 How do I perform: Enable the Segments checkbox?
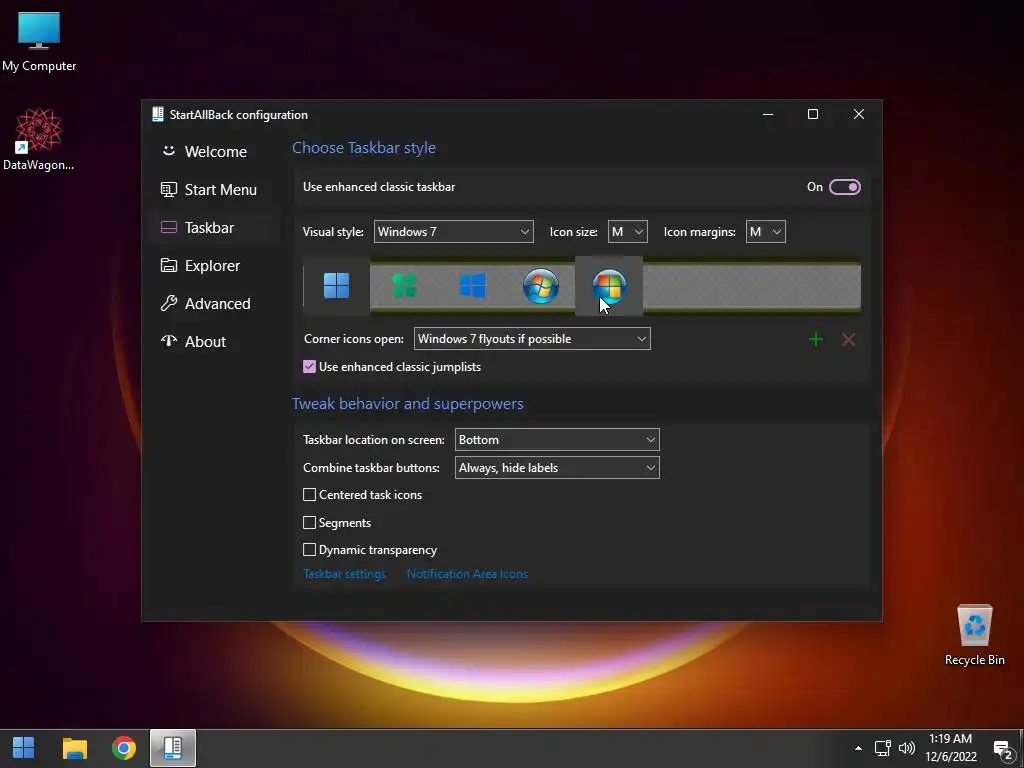coord(310,522)
